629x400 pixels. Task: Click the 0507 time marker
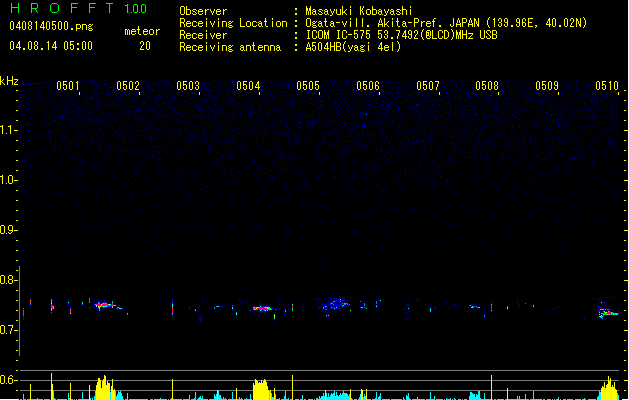click(428, 86)
